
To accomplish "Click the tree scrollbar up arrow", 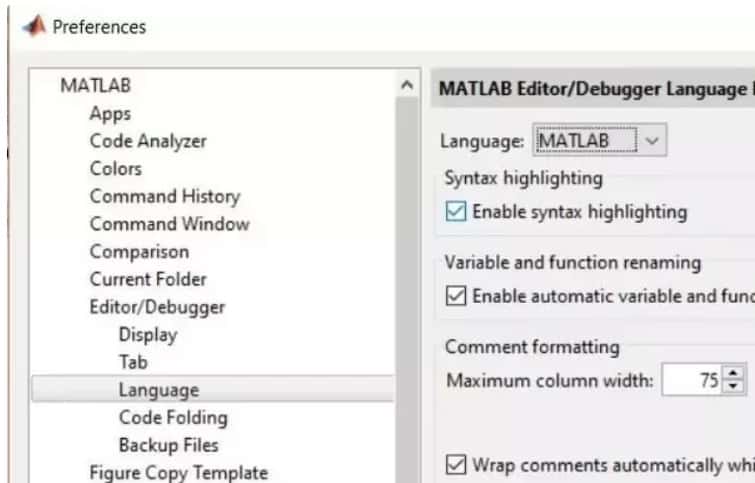I will [407, 85].
